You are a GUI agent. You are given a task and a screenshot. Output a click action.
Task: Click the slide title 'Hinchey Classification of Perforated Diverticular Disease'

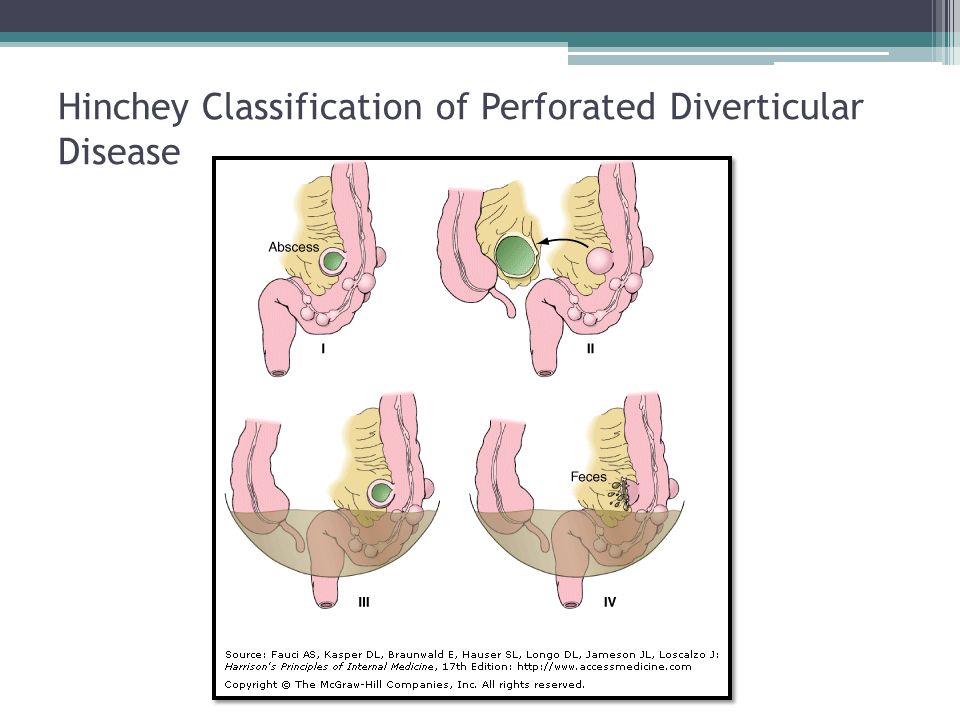click(x=460, y=129)
